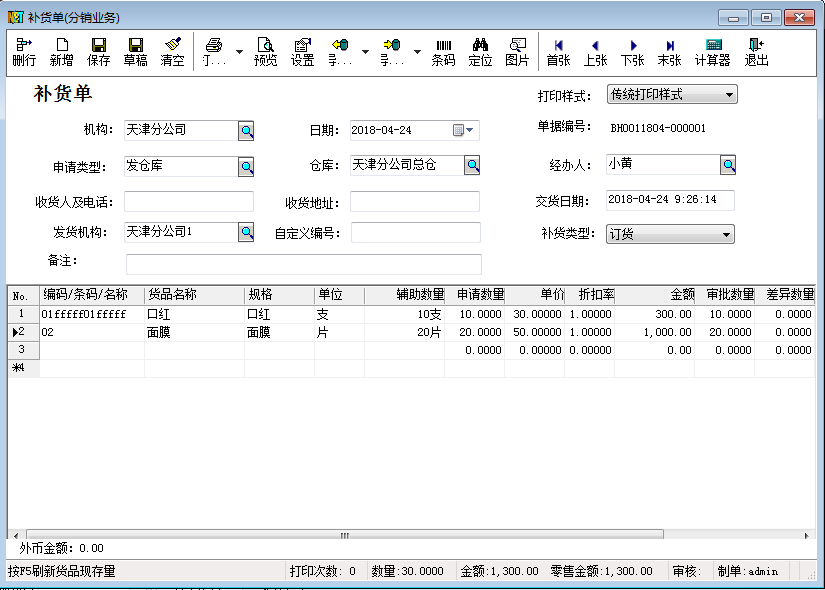The image size is (825, 590).
Task: Open the 条码 barcode tool
Action: point(443,52)
